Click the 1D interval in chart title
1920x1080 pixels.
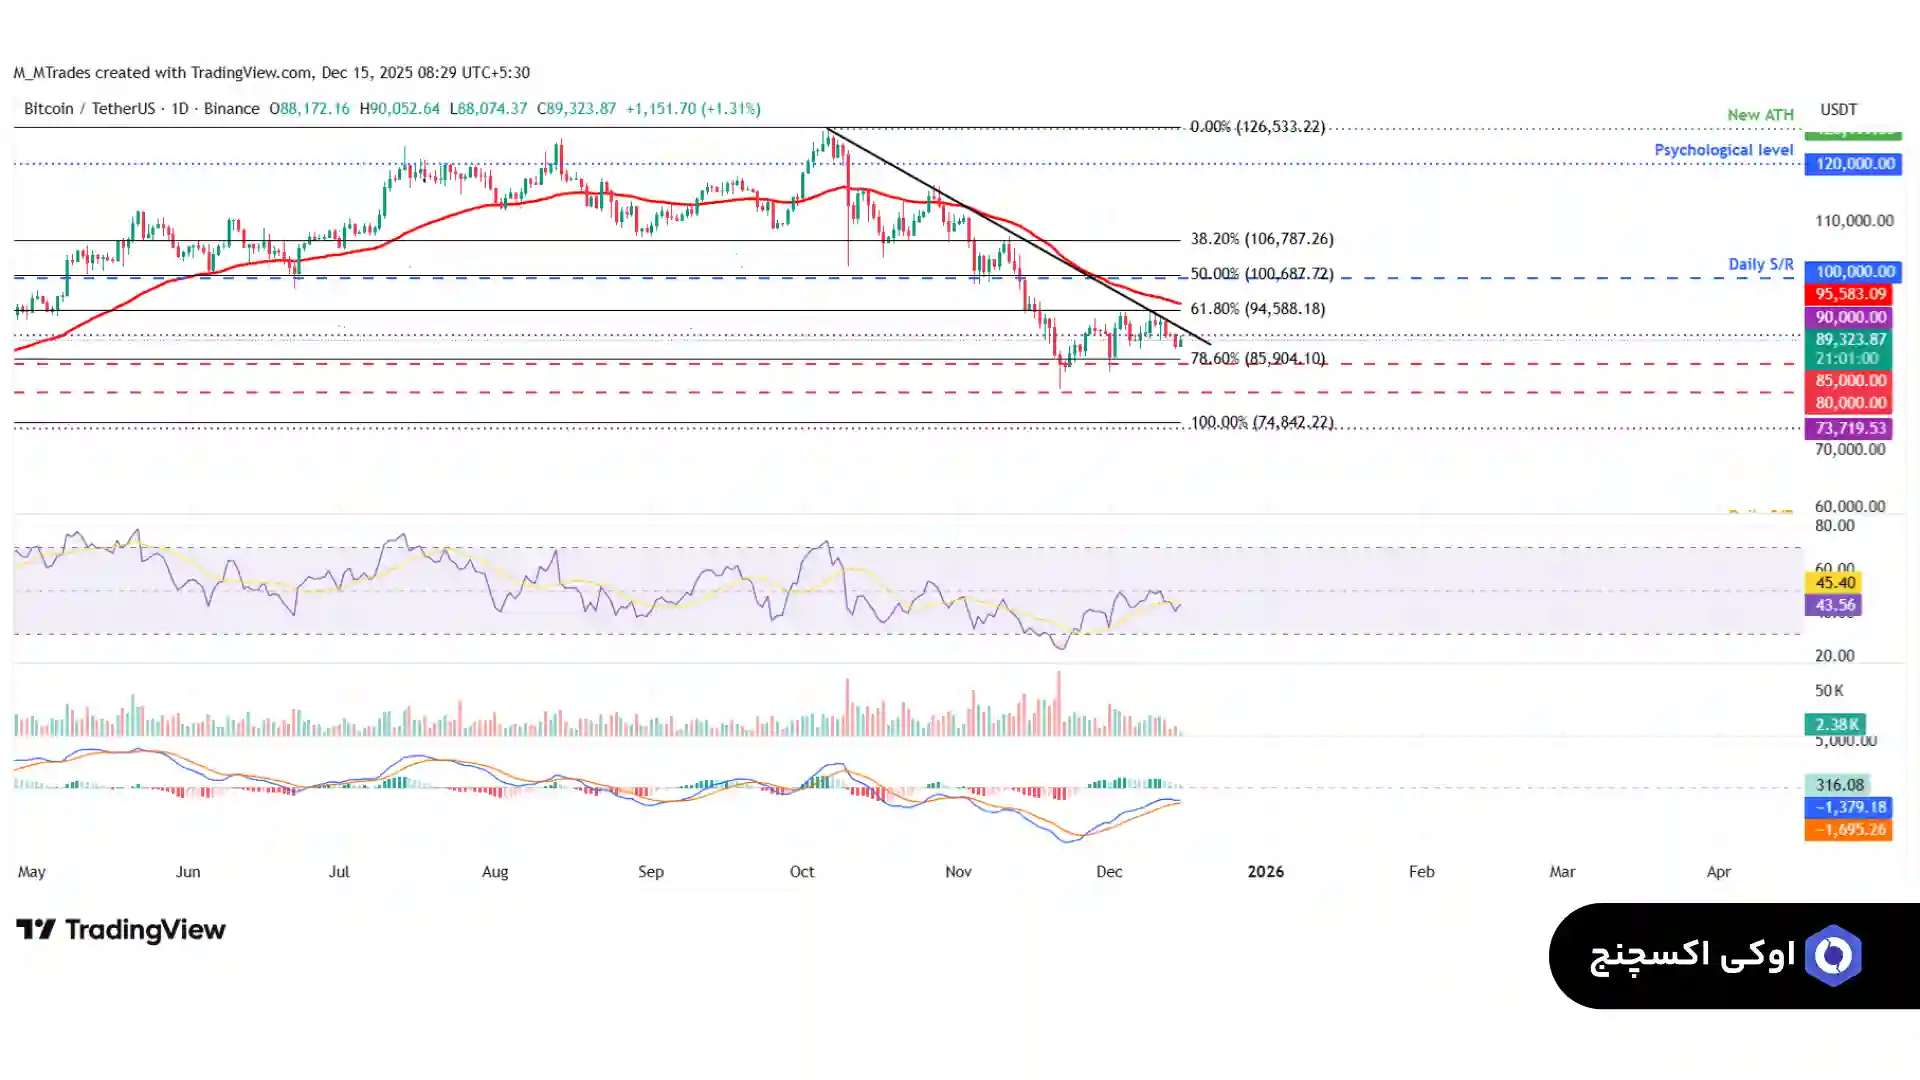tap(180, 109)
